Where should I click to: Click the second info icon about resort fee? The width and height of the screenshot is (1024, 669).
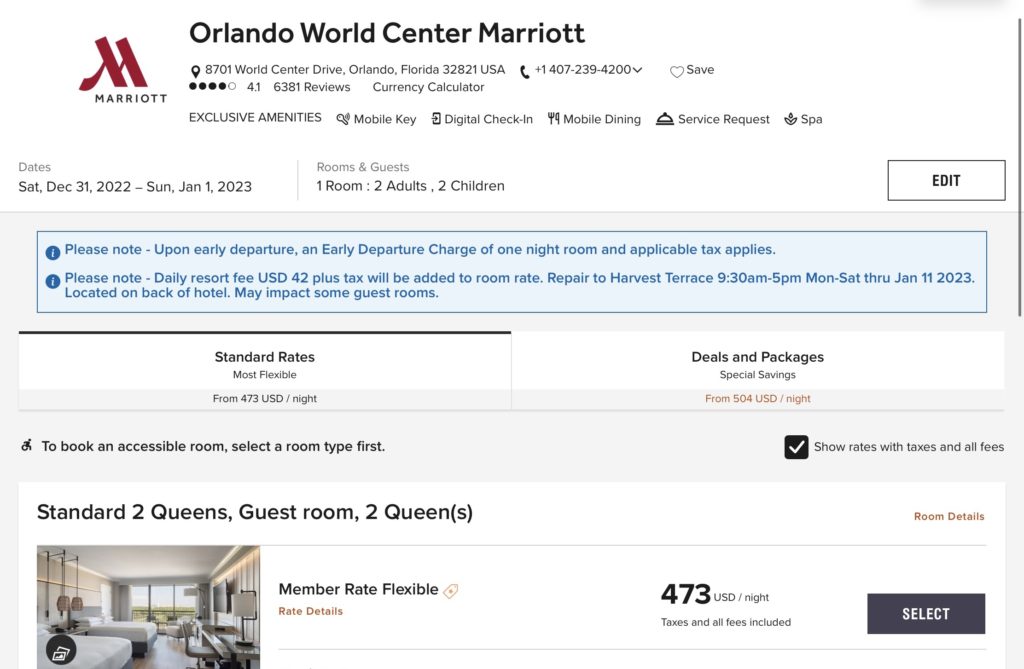click(x=53, y=282)
